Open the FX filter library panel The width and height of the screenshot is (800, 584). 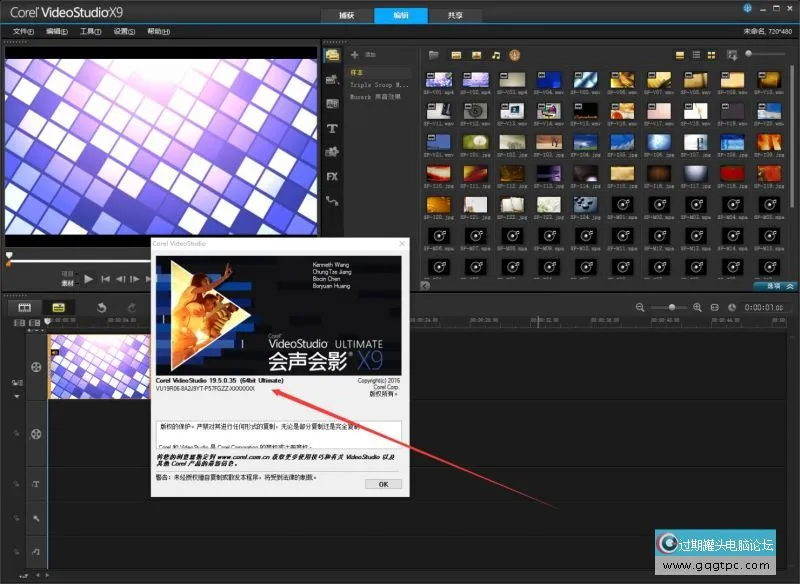click(332, 176)
